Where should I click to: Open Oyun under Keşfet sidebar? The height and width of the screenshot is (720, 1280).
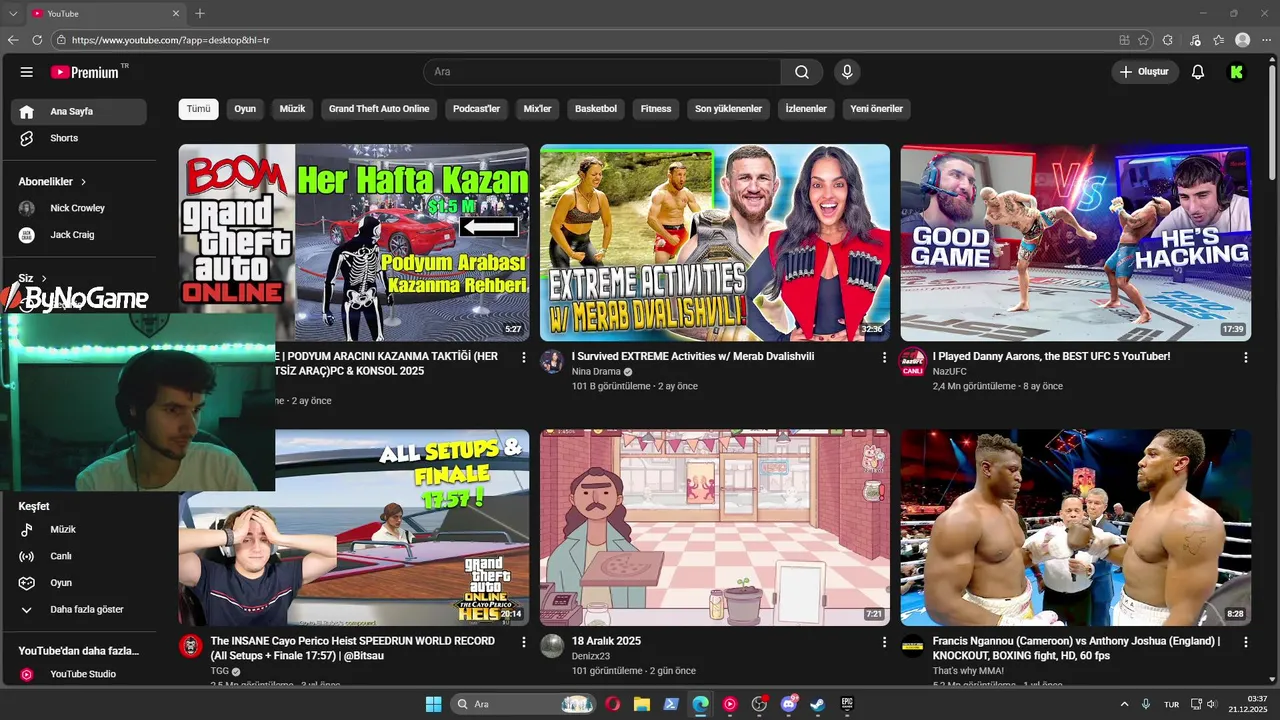point(79,583)
